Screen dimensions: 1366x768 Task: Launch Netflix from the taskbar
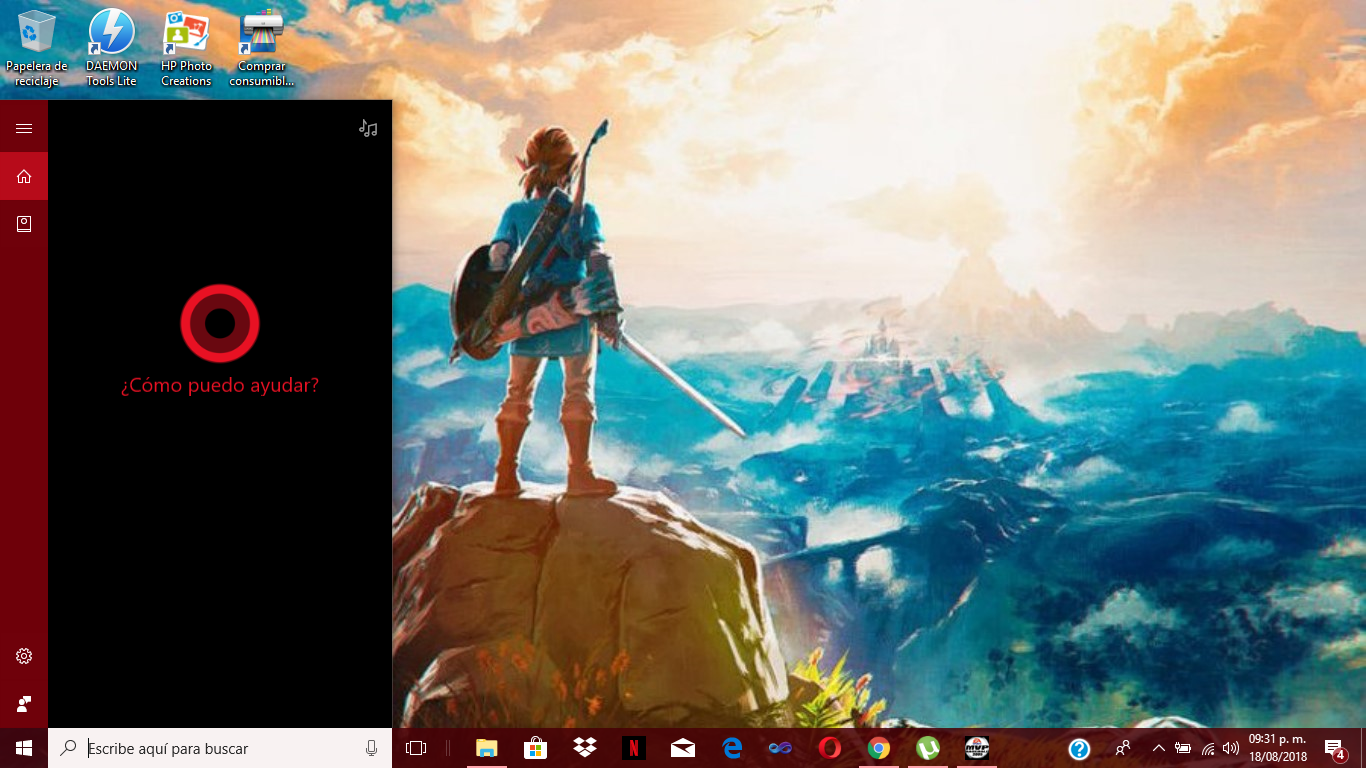coord(633,748)
